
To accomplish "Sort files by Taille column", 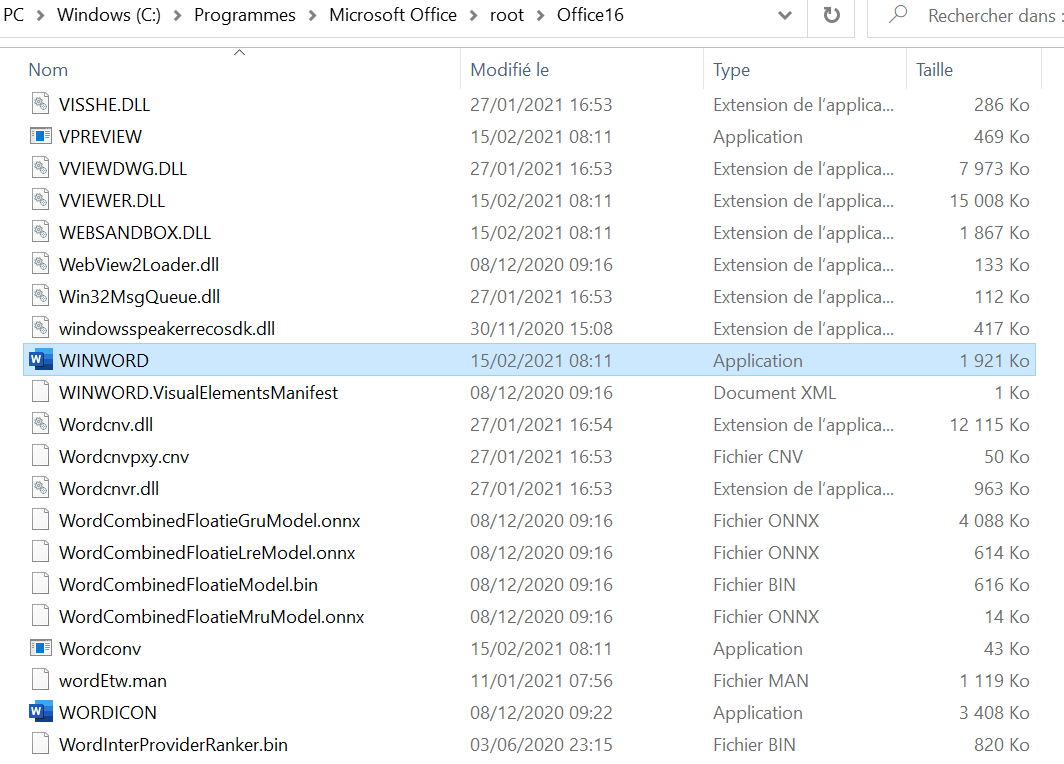I will (x=934, y=70).
